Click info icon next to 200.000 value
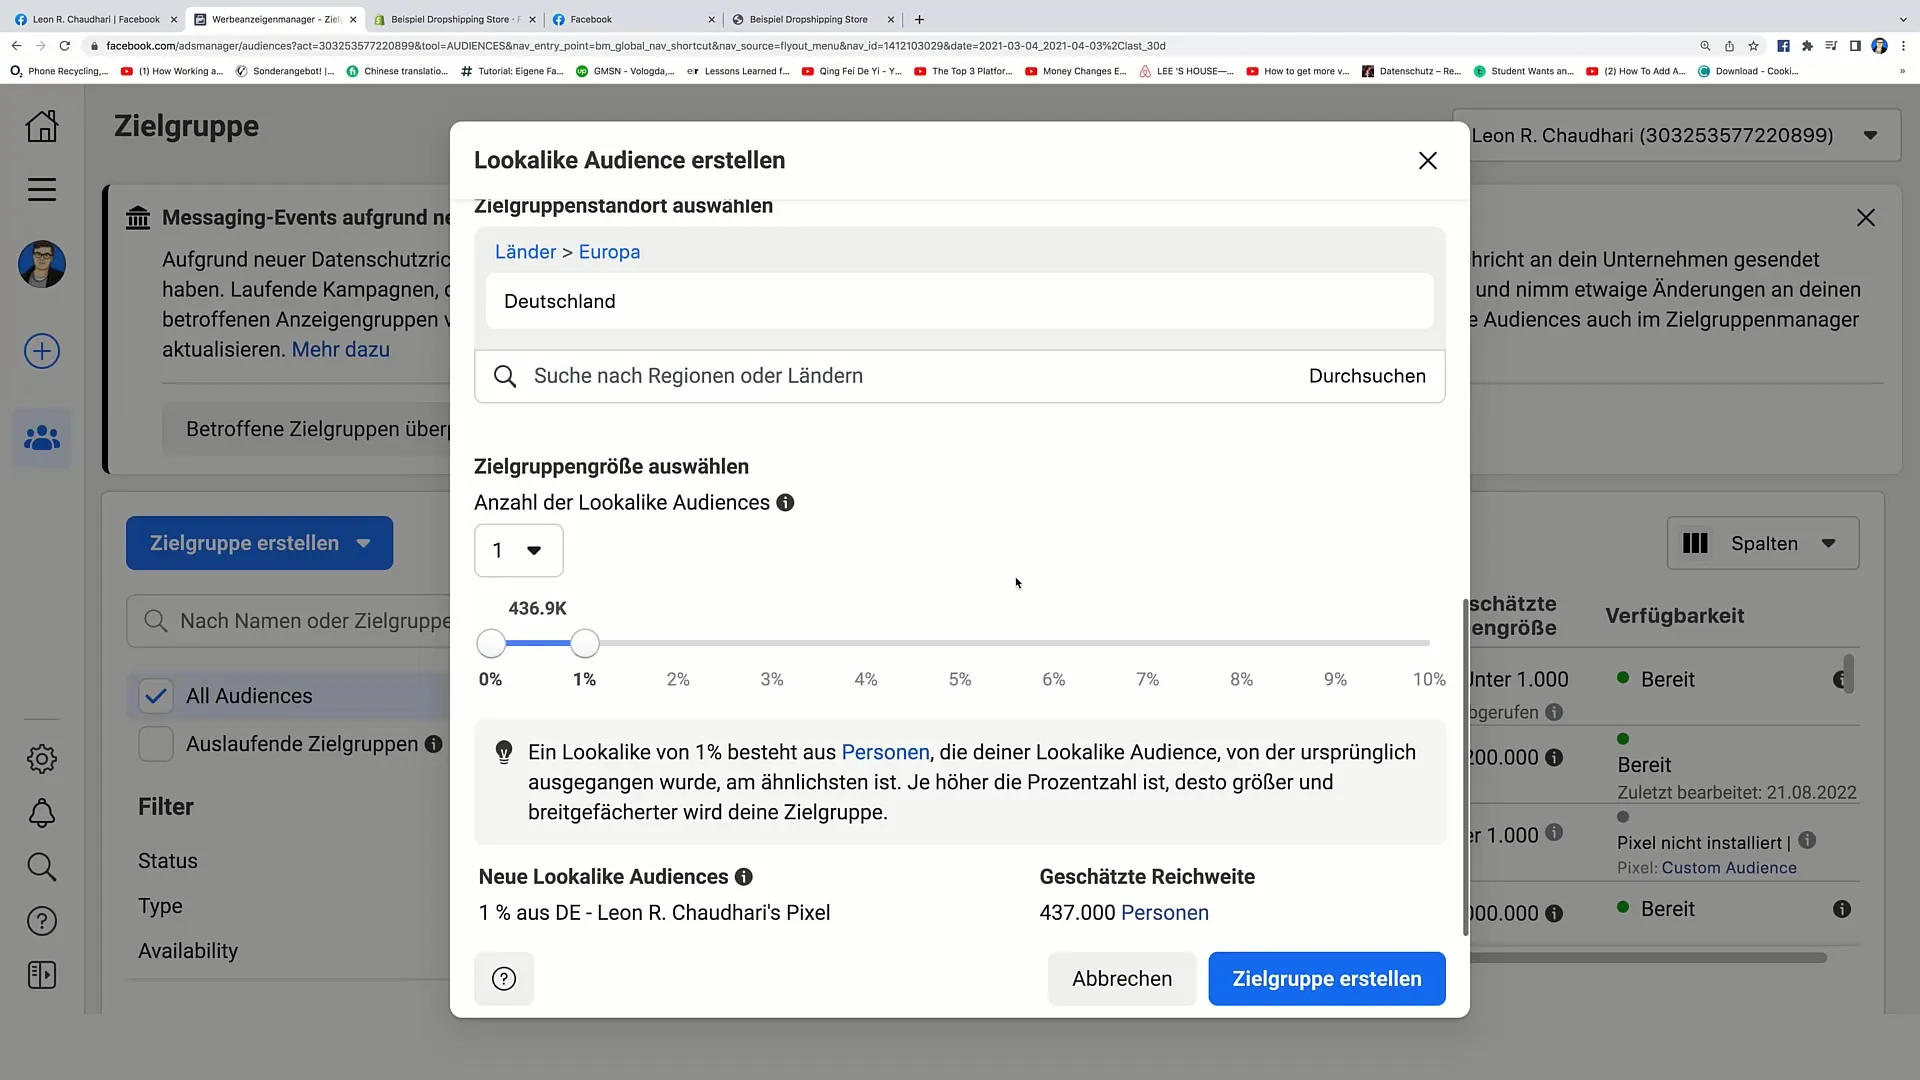The height and width of the screenshot is (1080, 1920). 1554,758
